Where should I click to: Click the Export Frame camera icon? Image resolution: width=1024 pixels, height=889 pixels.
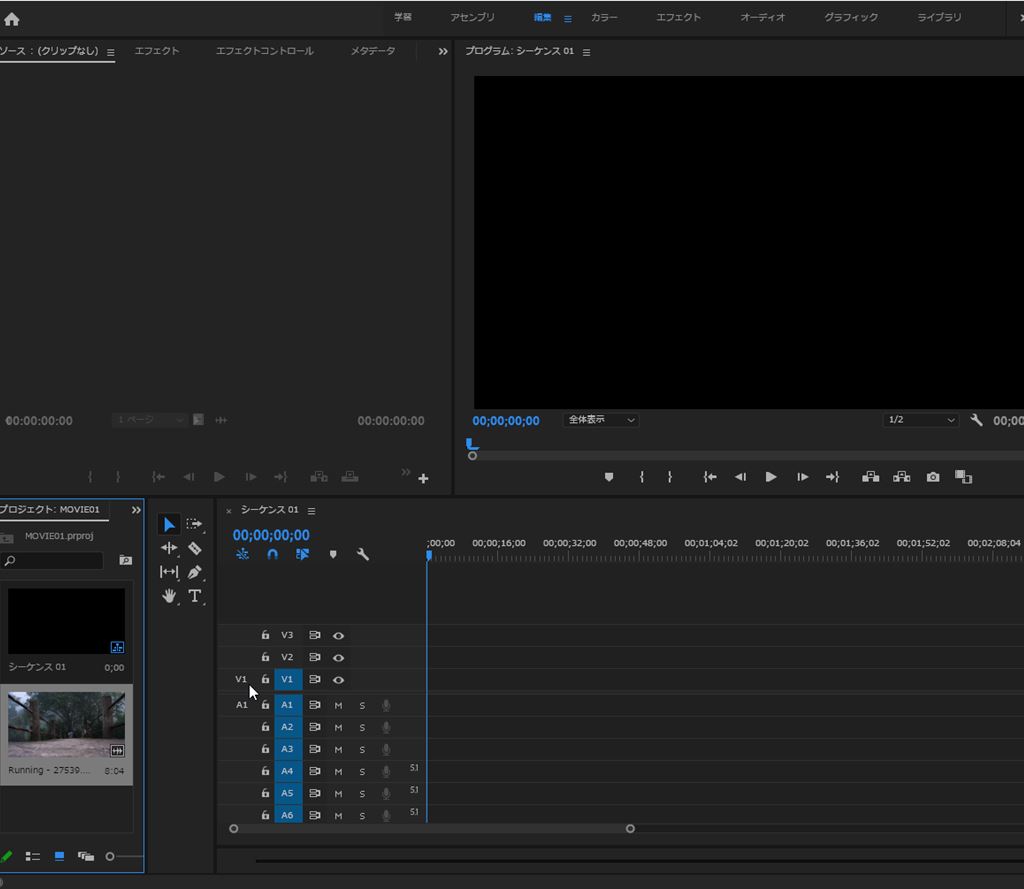933,477
